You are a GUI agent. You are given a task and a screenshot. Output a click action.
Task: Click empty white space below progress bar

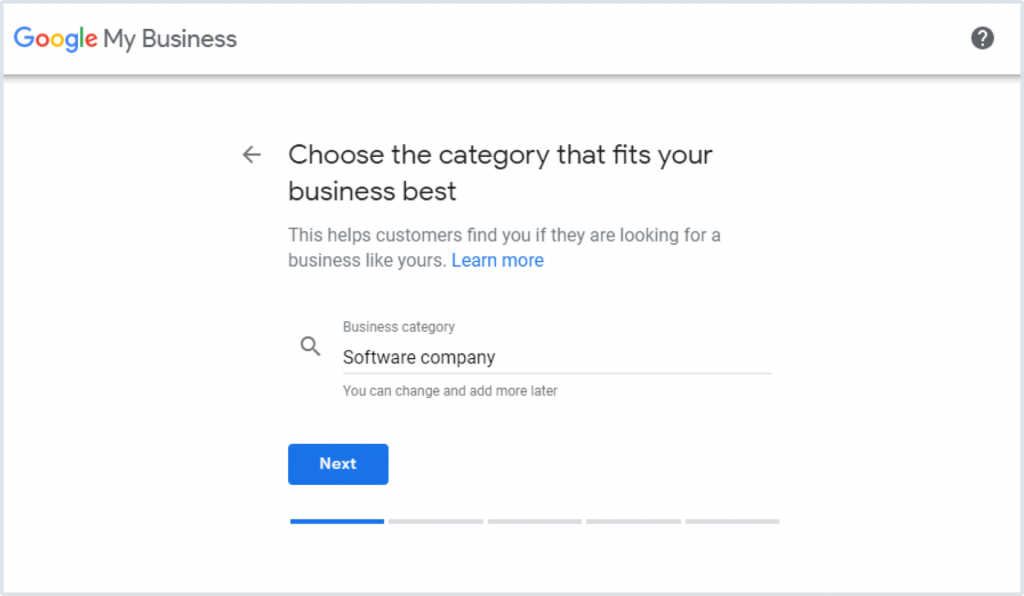(534, 558)
